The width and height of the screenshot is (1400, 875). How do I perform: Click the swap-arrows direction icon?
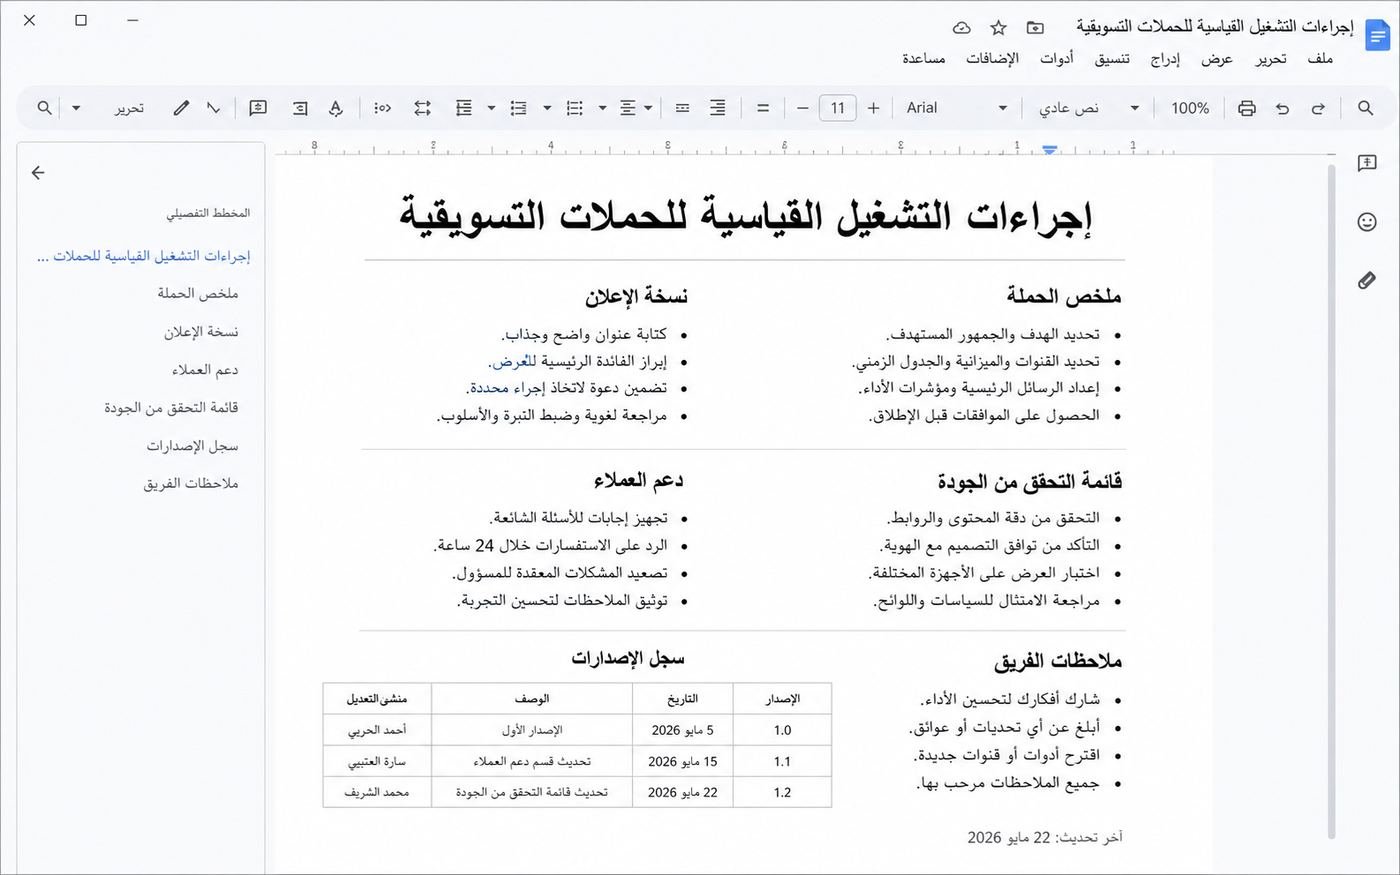422,108
